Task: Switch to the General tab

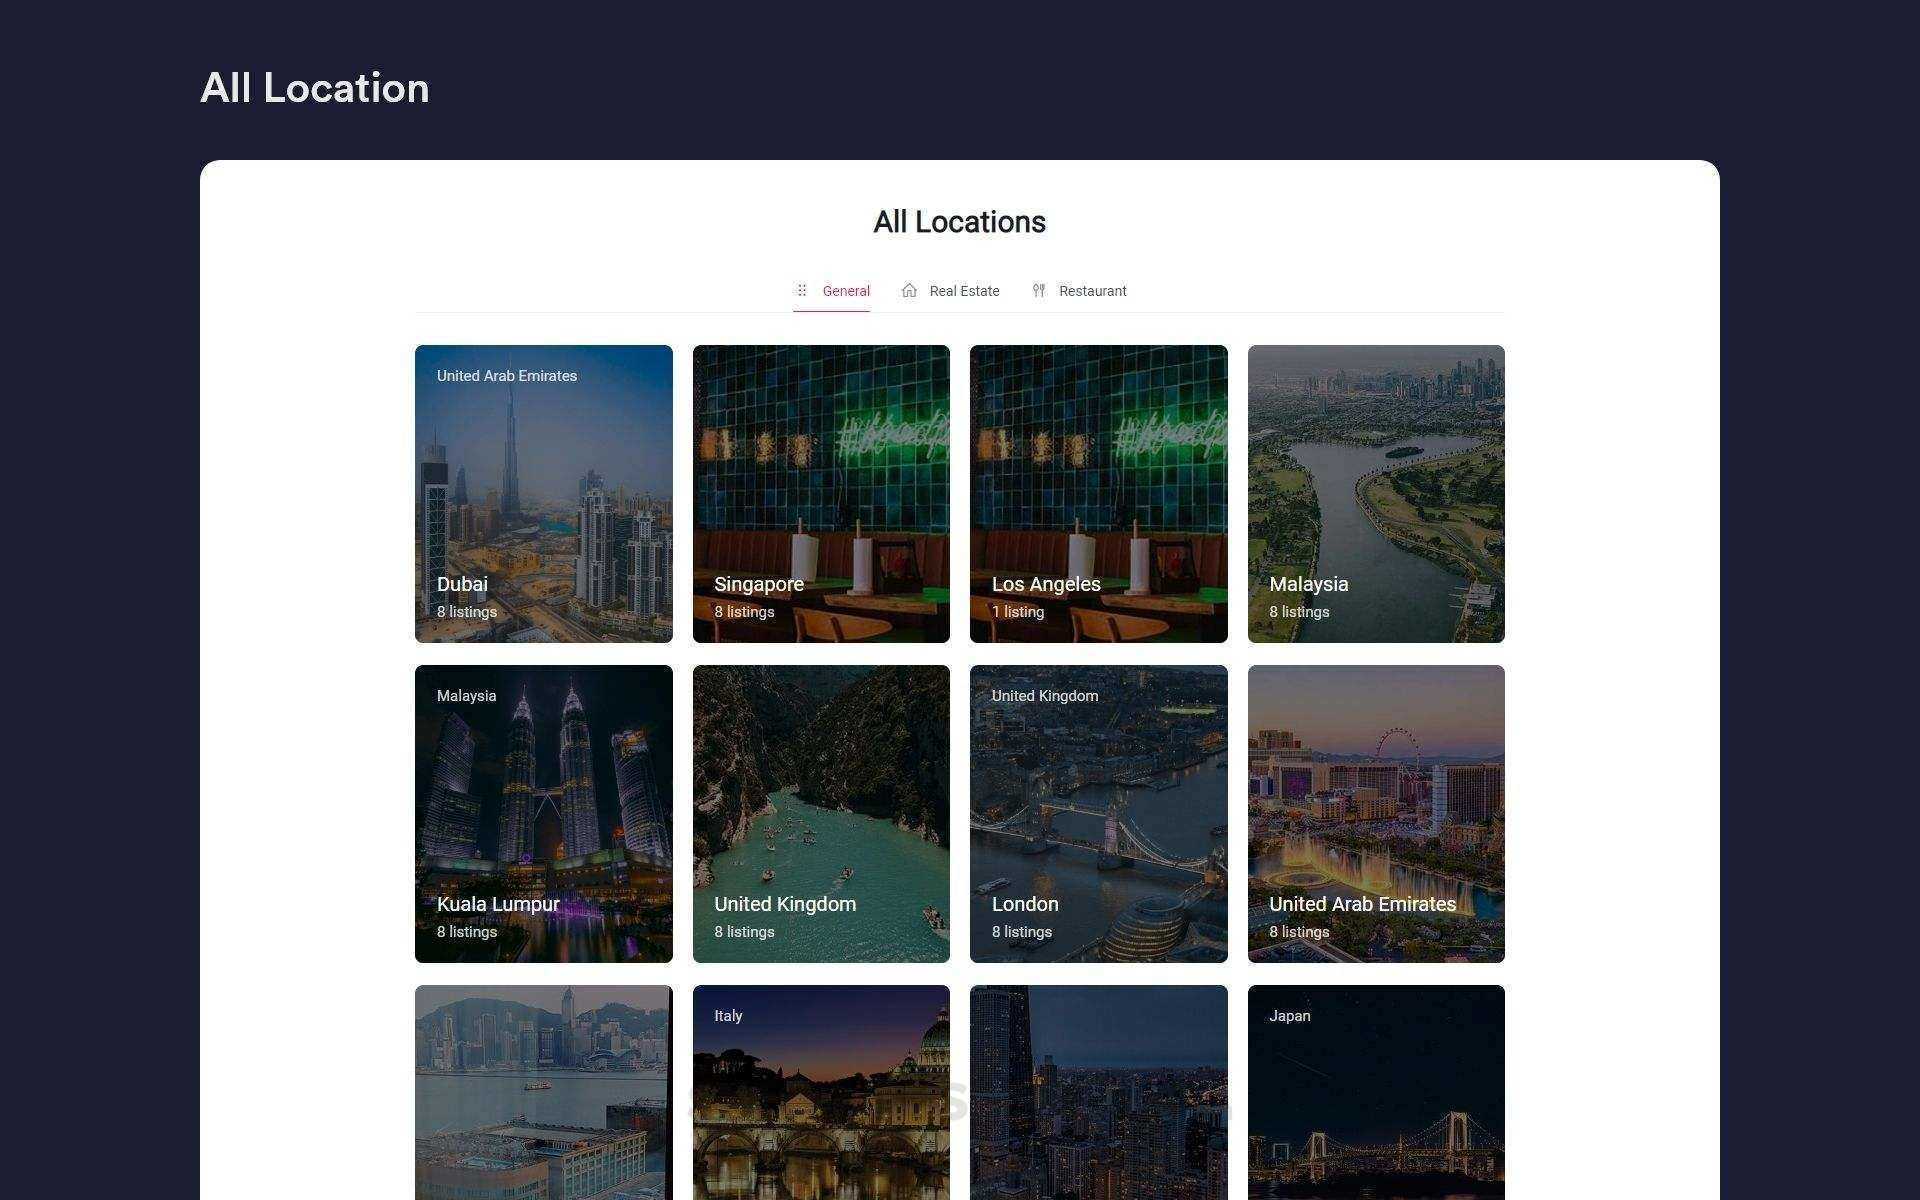Action: coord(845,291)
